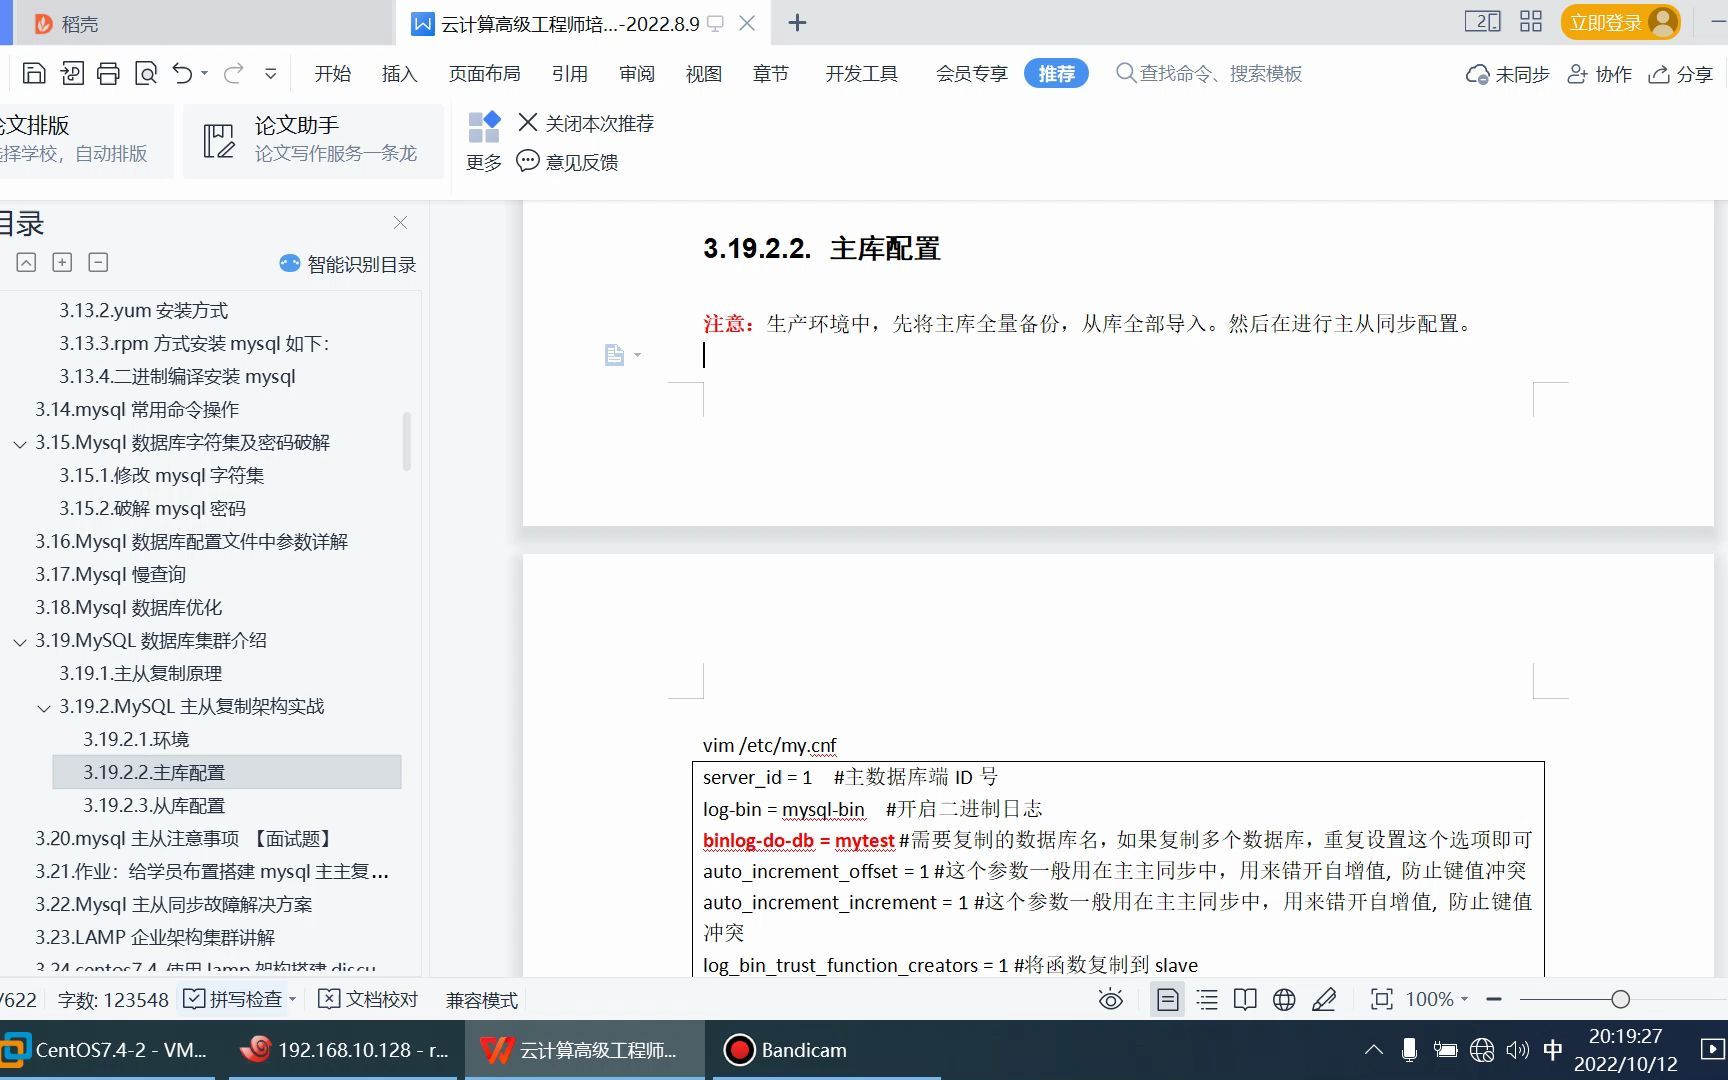Image resolution: width=1728 pixels, height=1080 pixels.
Task: Collapse 3.19.2.MySQL 主从复制架构实战 node
Action: (x=43, y=707)
